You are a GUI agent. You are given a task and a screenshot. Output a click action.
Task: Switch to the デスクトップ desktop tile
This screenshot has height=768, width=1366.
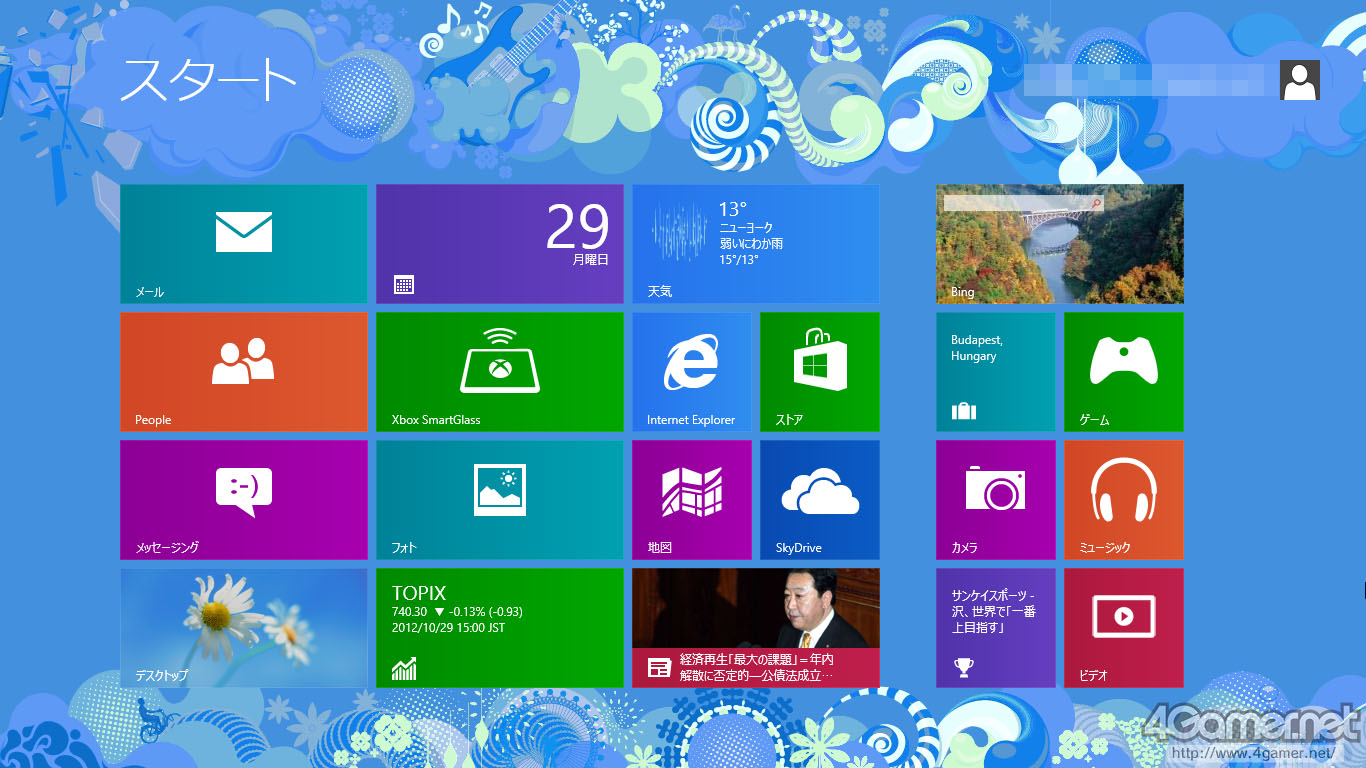(x=244, y=628)
